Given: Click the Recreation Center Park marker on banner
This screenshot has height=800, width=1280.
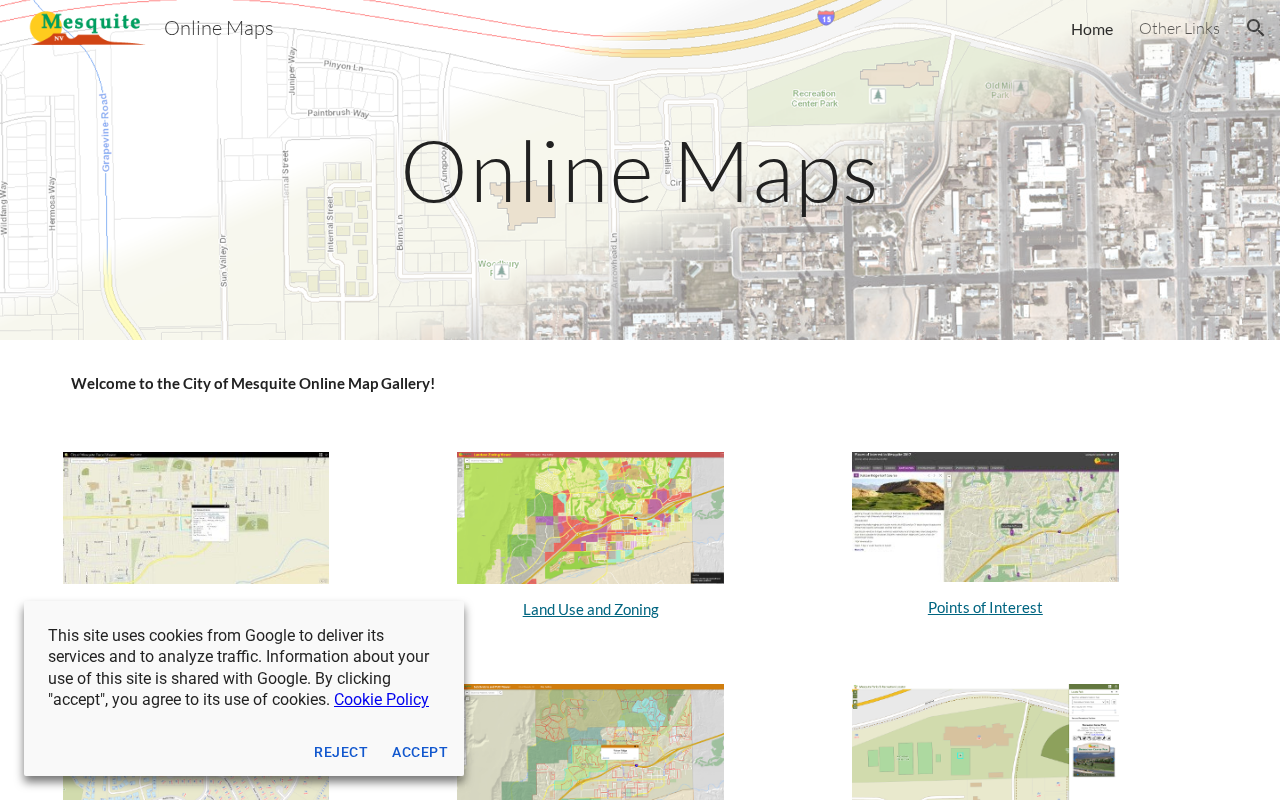Looking at the screenshot, I should [878, 95].
